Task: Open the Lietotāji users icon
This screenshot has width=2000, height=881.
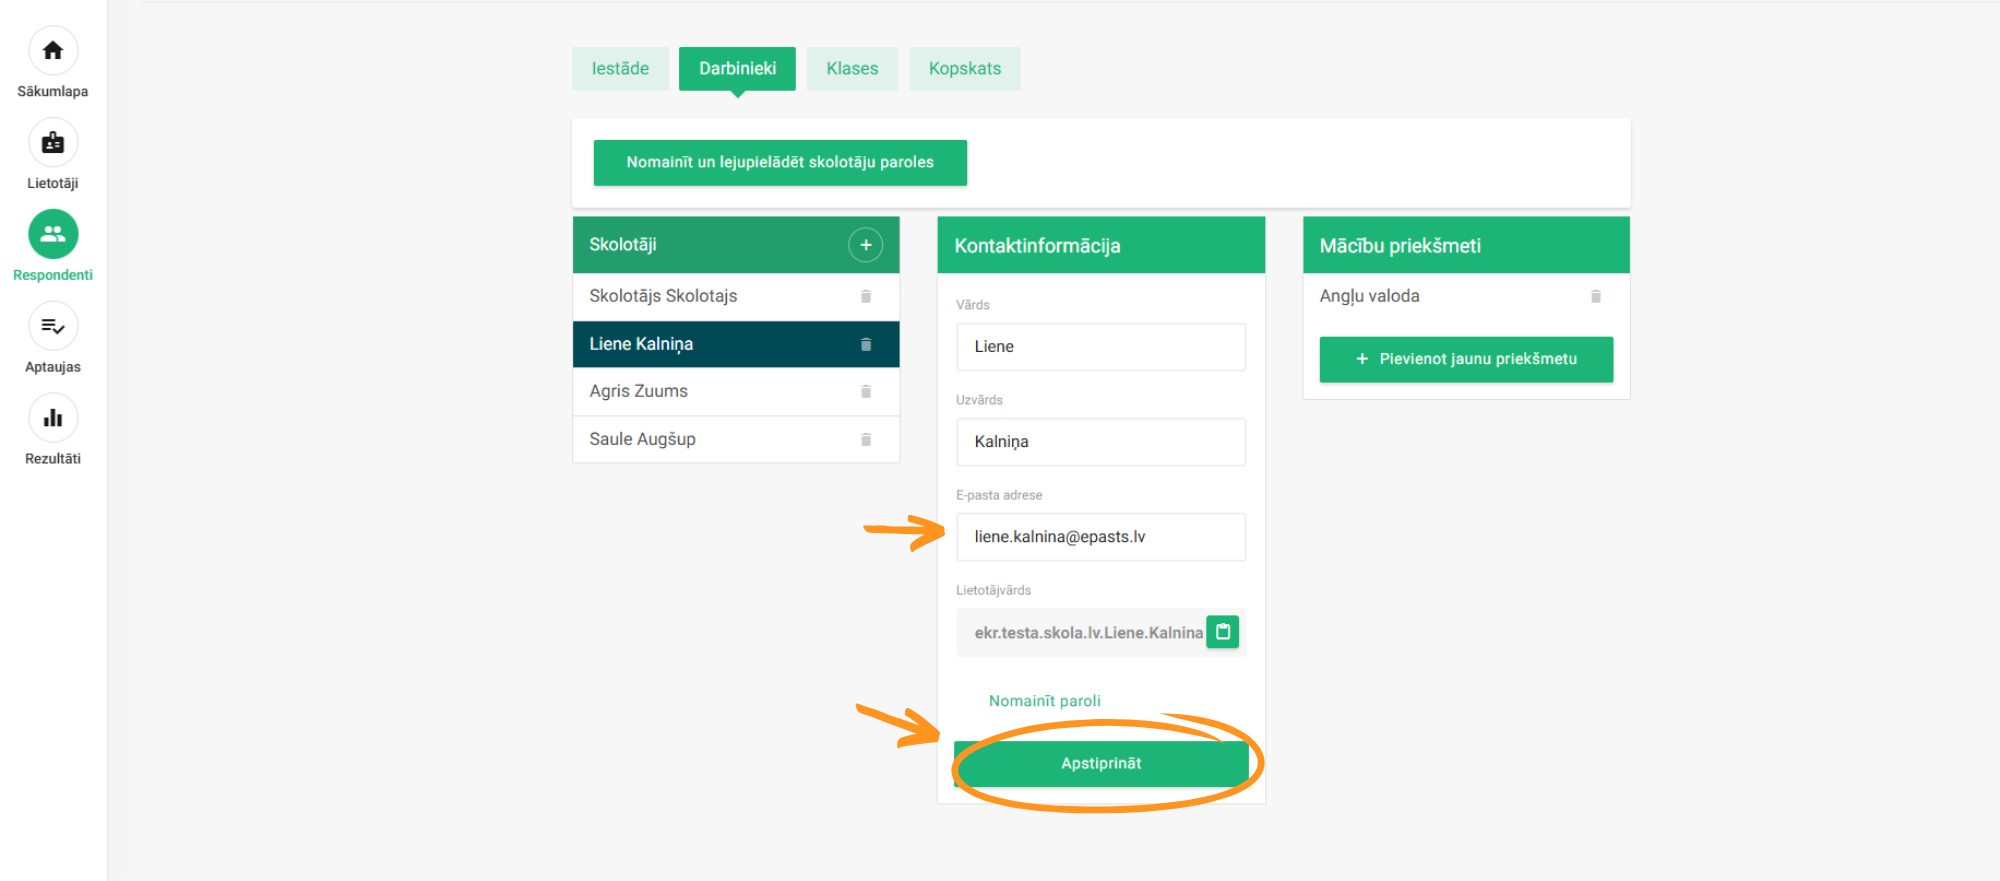Action: point(53,143)
